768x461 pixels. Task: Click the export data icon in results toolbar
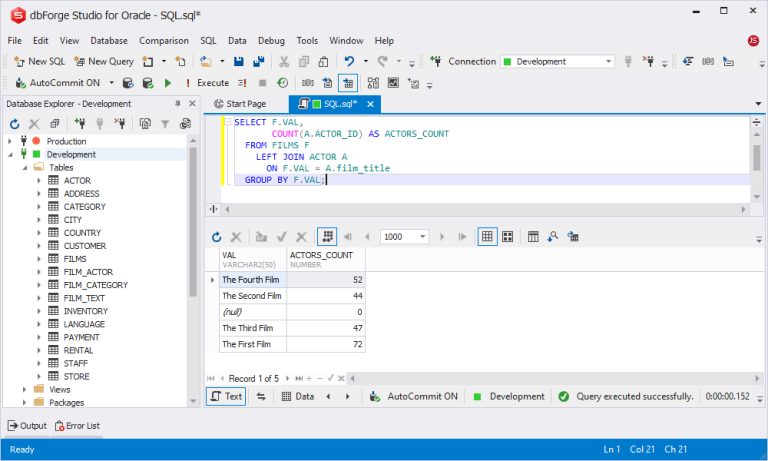pos(573,237)
